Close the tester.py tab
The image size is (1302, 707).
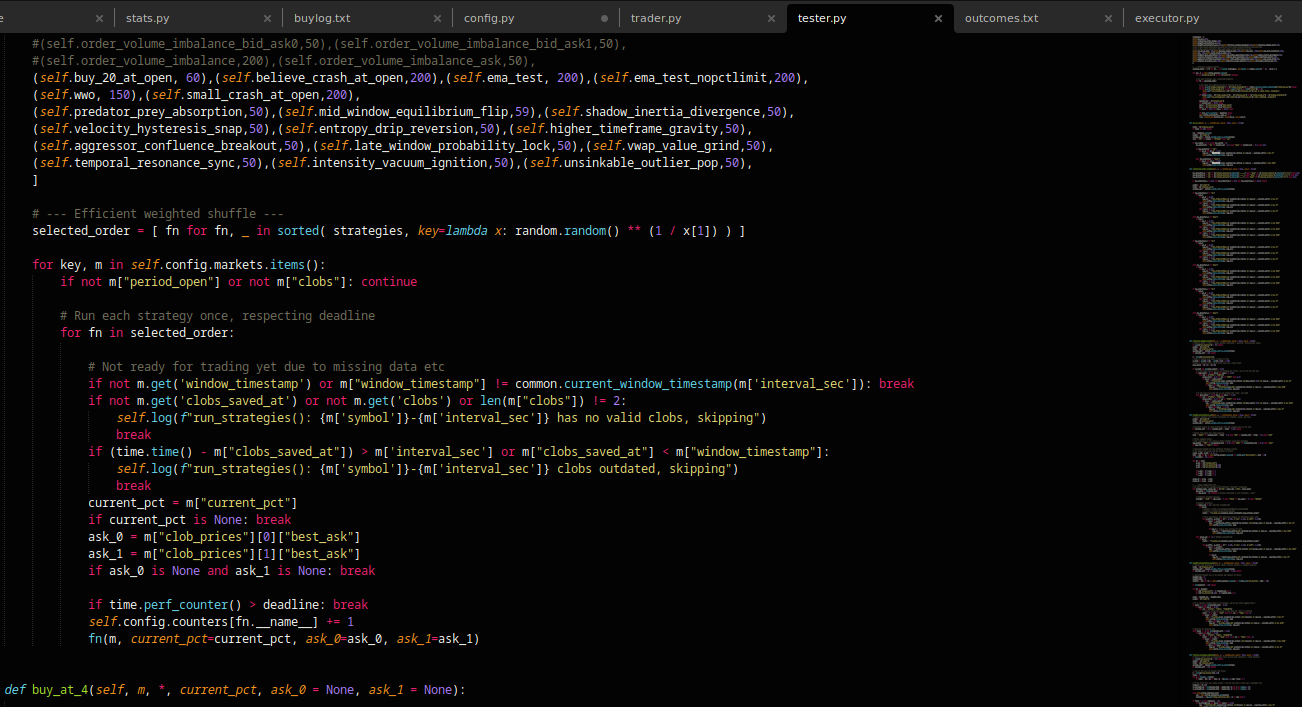(938, 18)
